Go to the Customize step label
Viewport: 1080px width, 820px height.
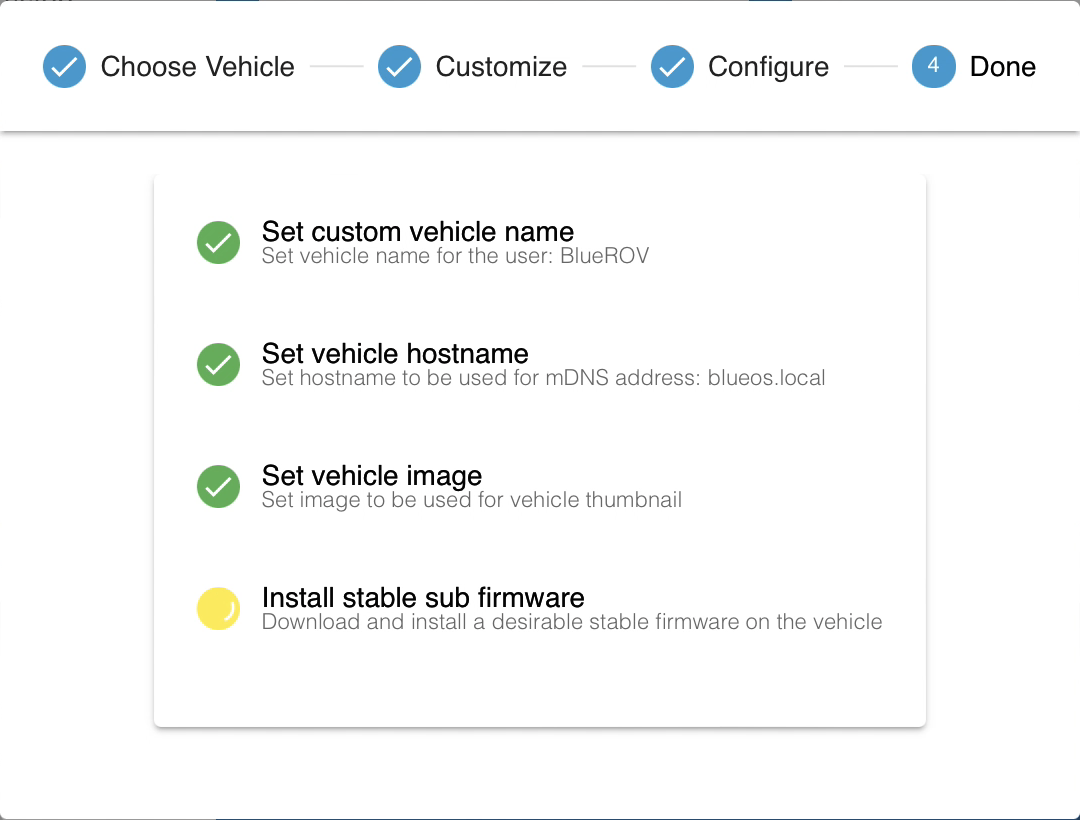point(501,67)
